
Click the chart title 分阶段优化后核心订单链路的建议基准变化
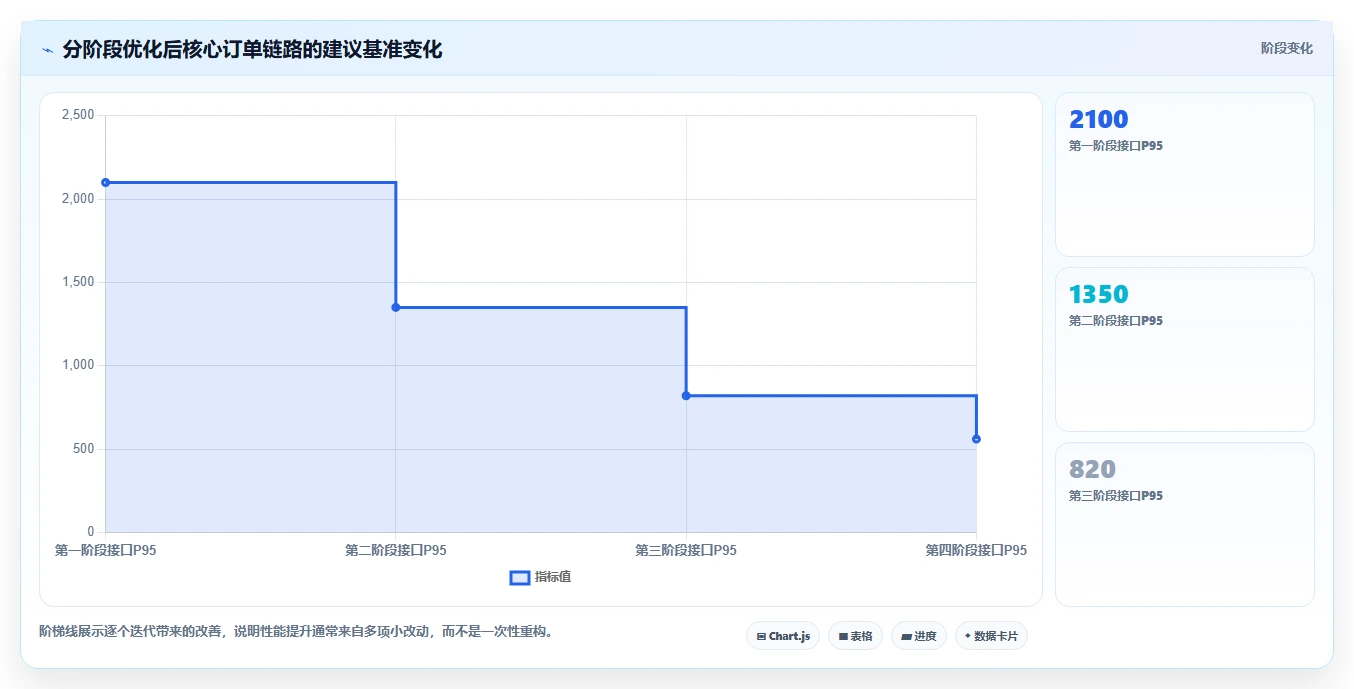click(252, 49)
